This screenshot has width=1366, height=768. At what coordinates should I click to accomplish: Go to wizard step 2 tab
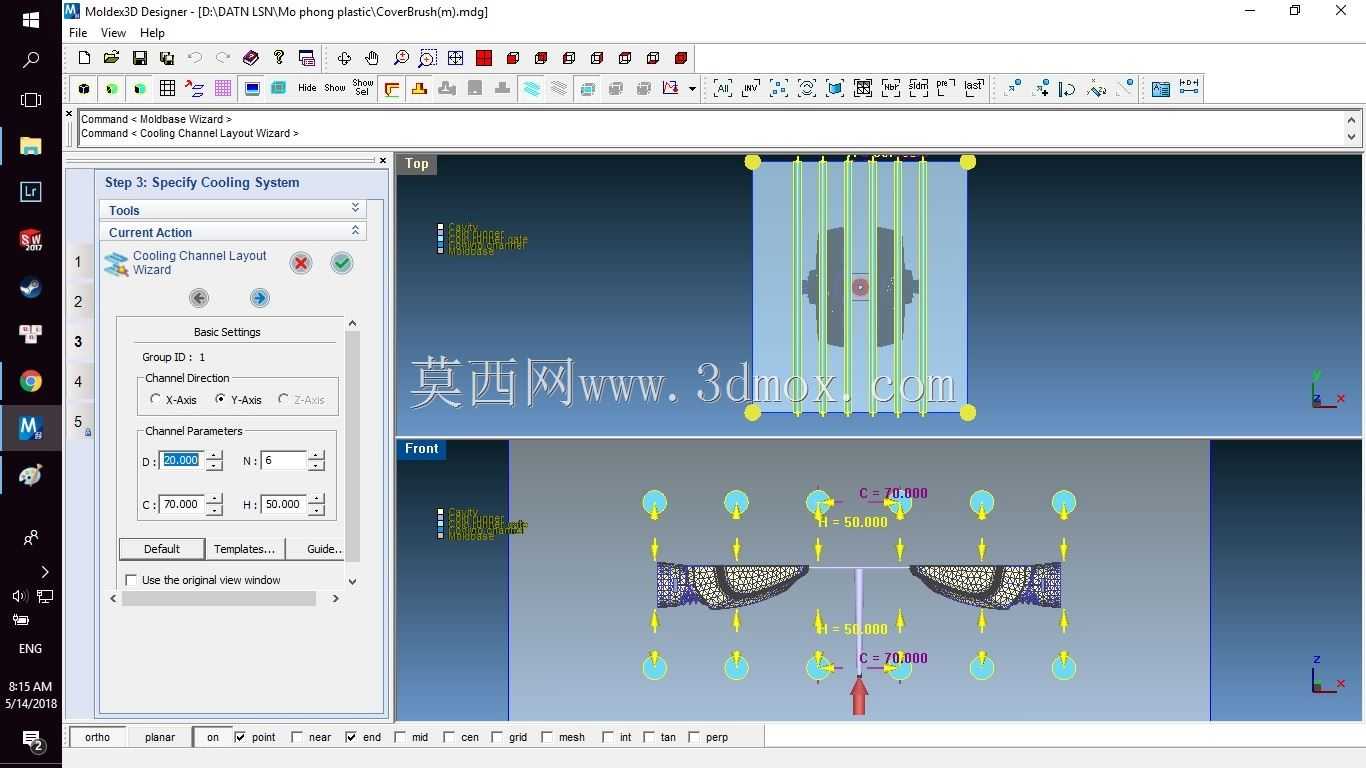pos(79,302)
